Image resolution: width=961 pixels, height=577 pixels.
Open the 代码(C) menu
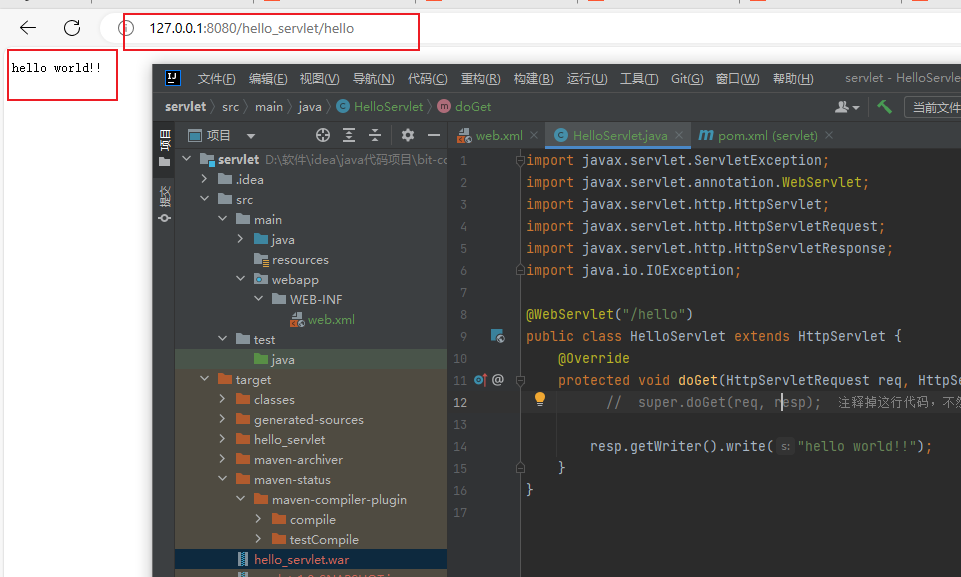coord(427,79)
